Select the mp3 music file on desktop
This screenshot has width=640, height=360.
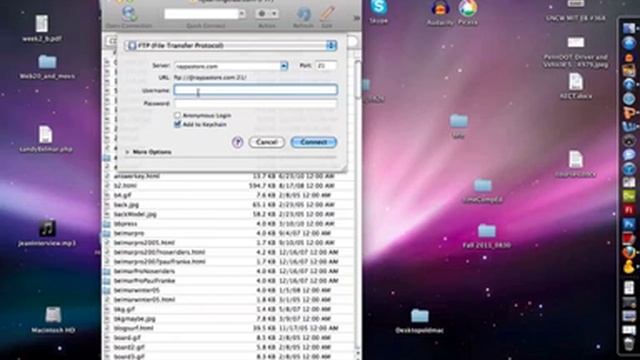[47, 233]
